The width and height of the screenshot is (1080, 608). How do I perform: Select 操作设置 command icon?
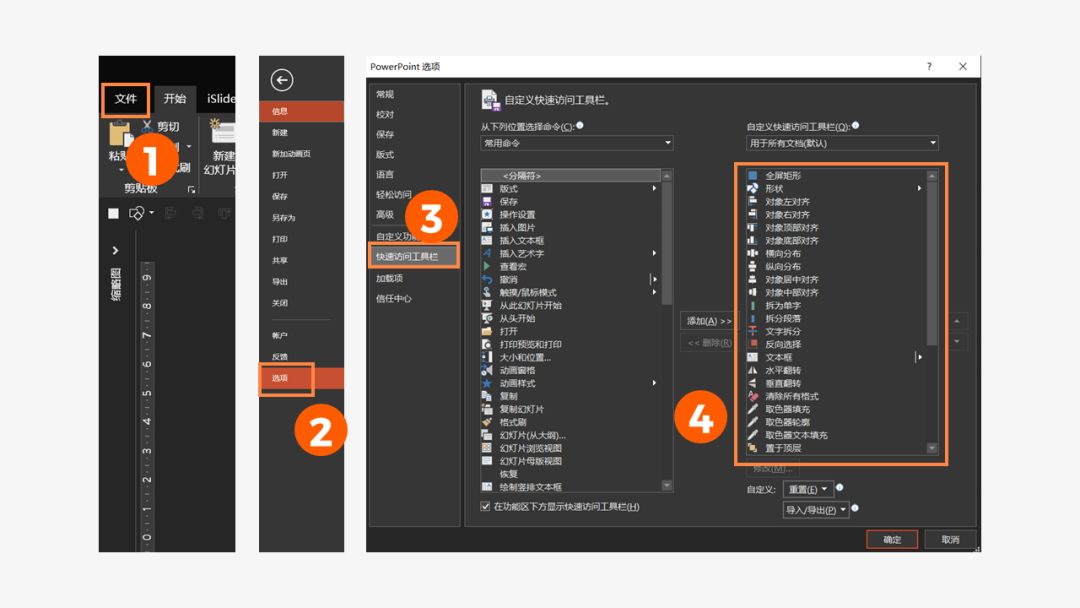click(x=487, y=215)
